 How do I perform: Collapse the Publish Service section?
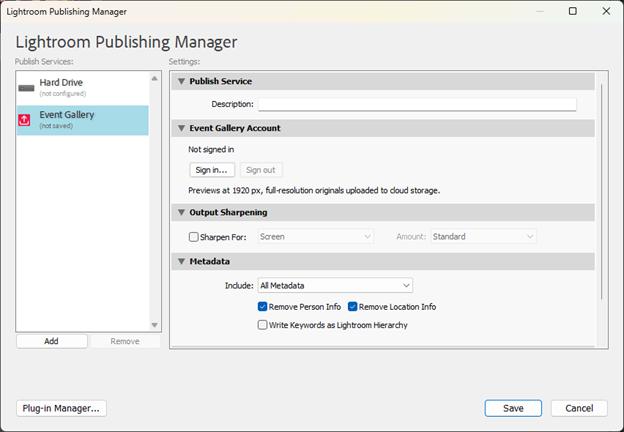pyautogui.click(x=181, y=81)
